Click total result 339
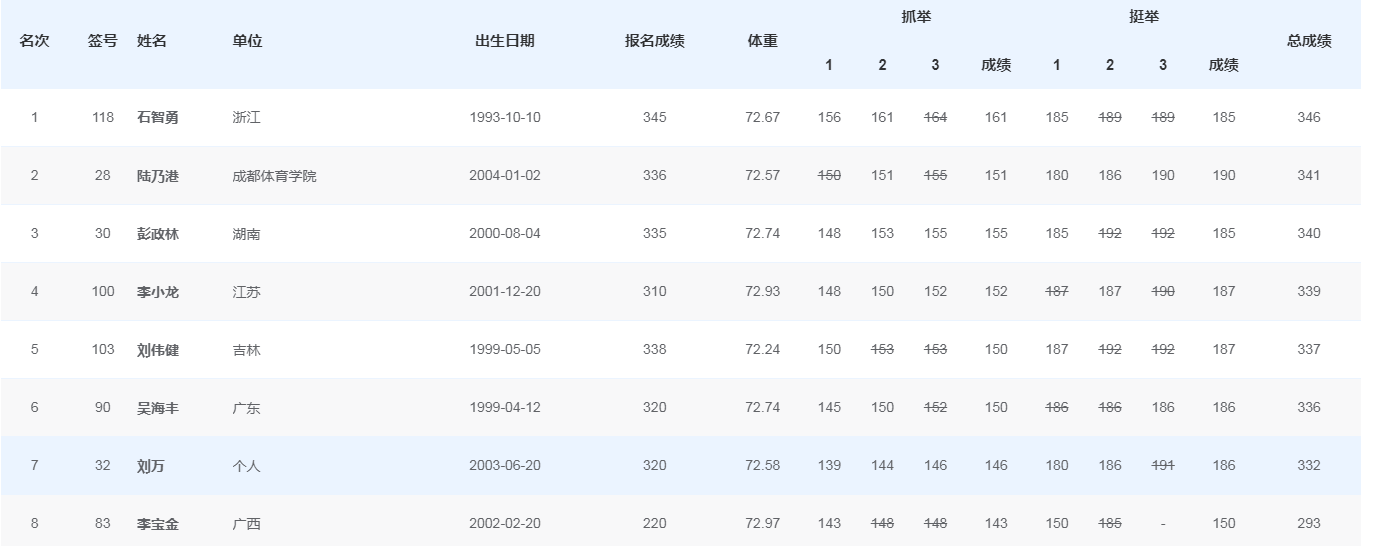Screen dimensions: 1378x546 tap(1309, 291)
